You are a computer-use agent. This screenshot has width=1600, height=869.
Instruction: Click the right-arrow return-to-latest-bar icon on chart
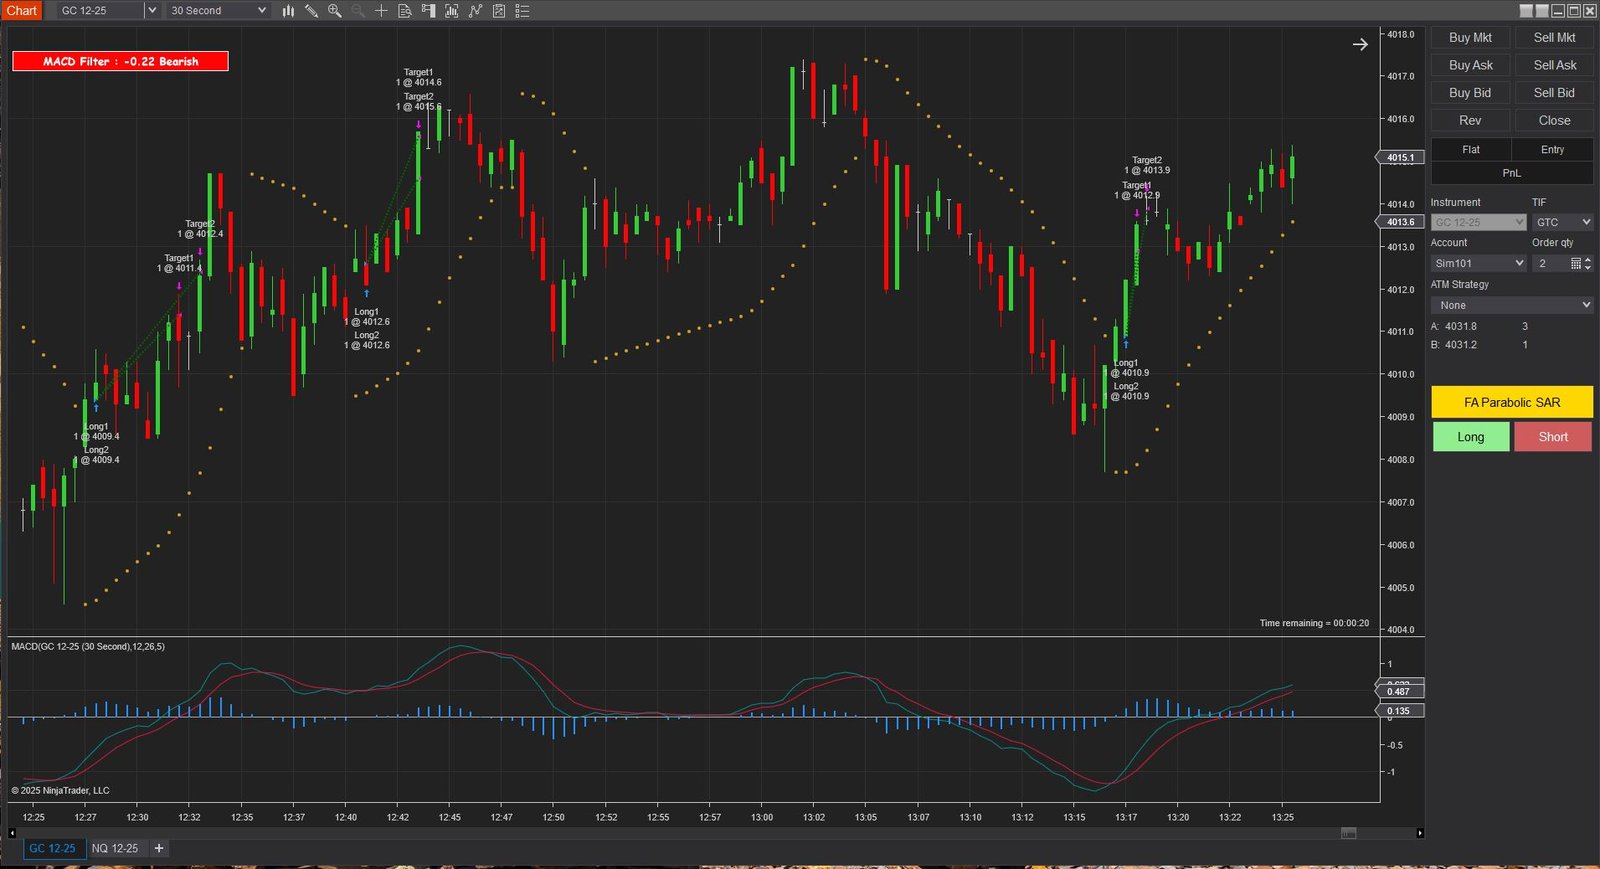tap(1360, 44)
